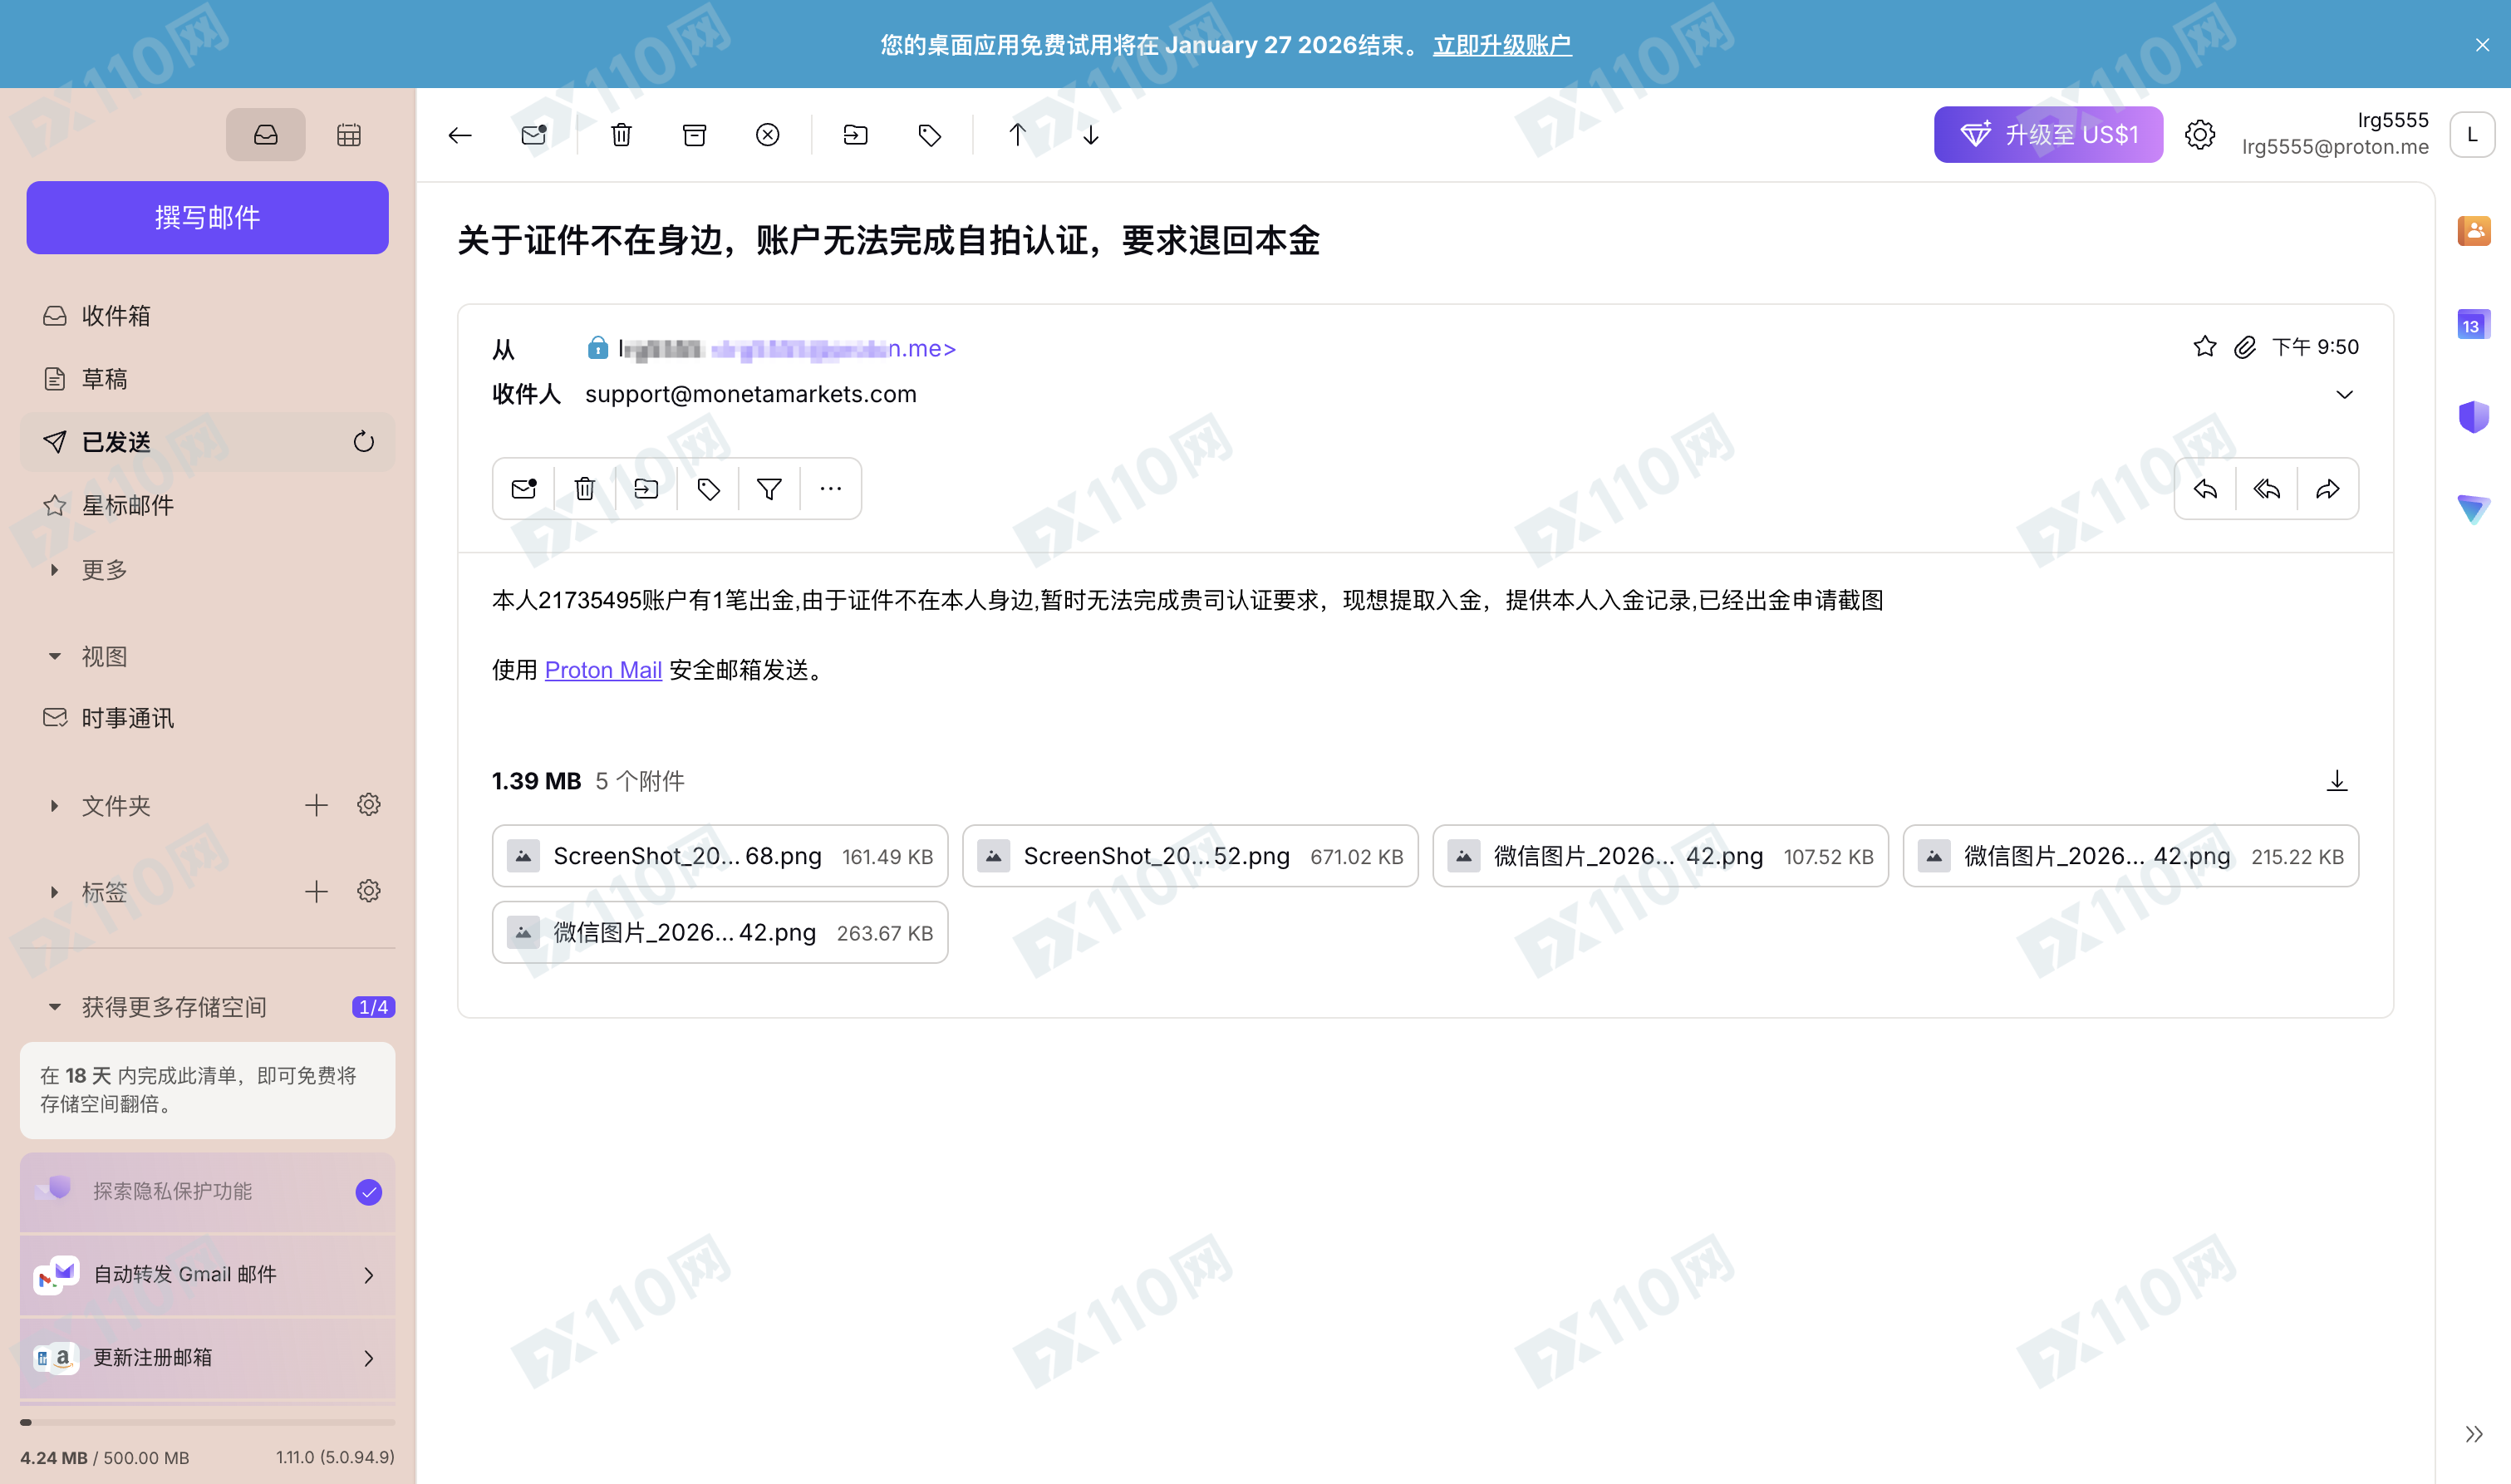
Task: Open the filter funnel icon
Action: tap(769, 489)
